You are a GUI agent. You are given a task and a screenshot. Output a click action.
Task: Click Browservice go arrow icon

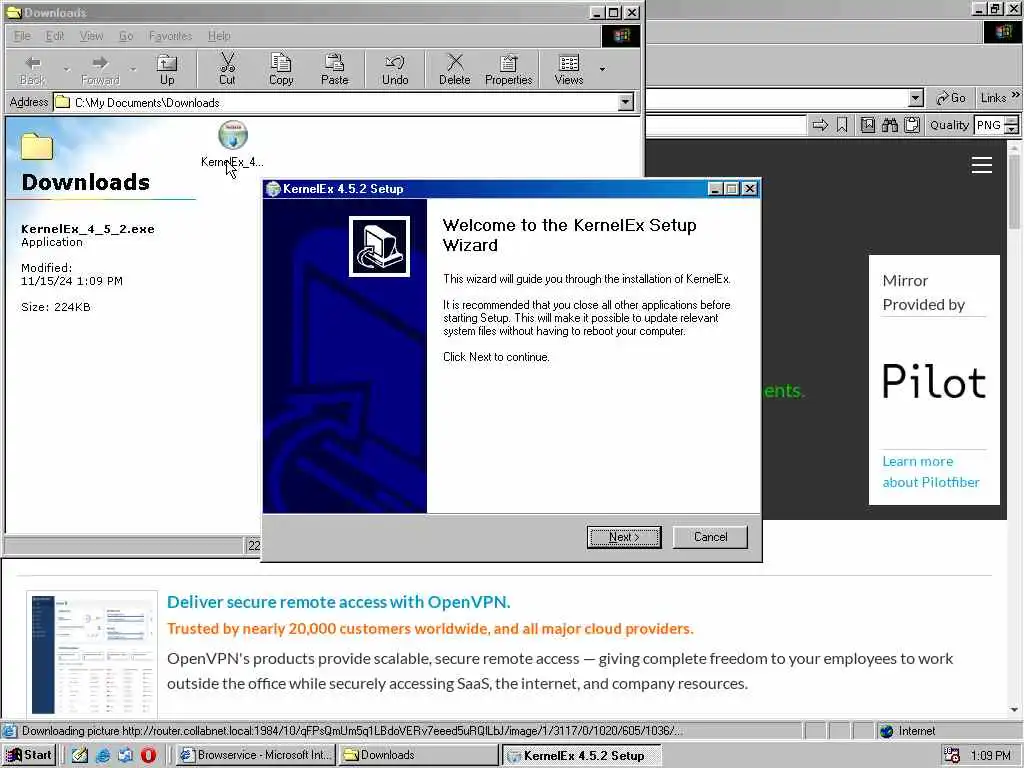pyautogui.click(x=820, y=125)
